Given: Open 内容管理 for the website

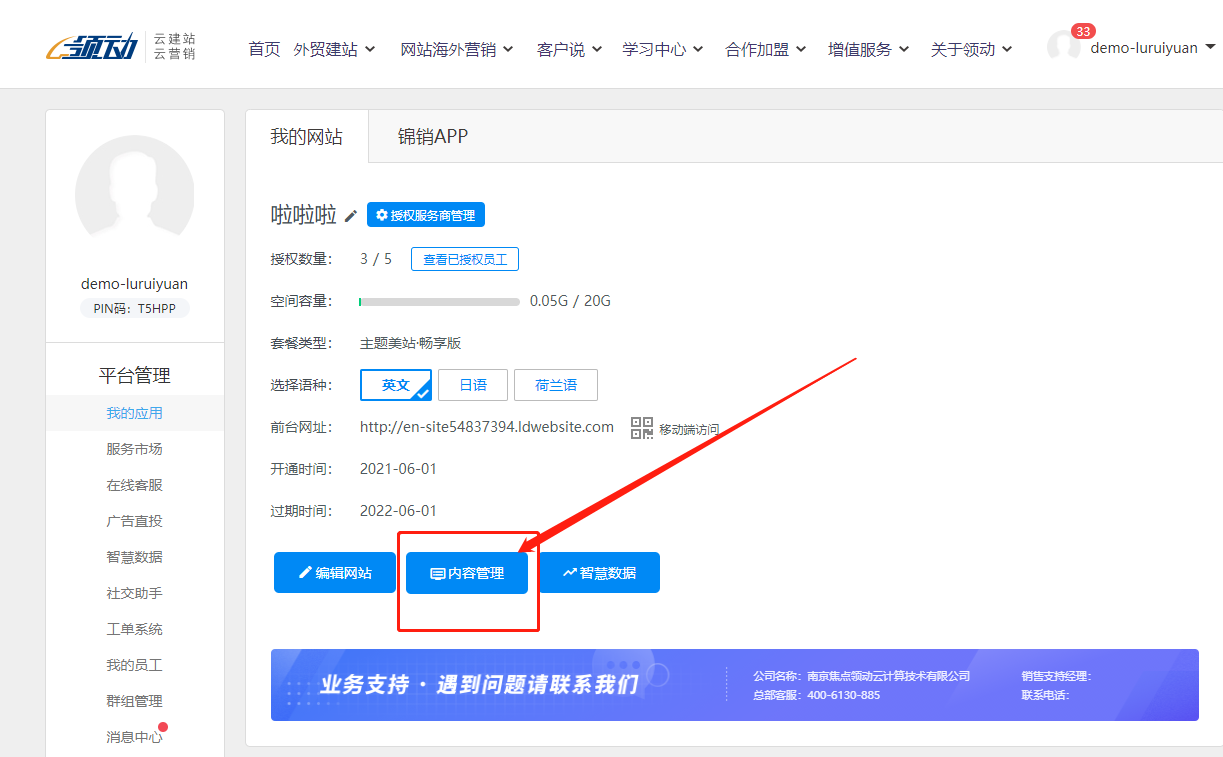Looking at the screenshot, I should (x=467, y=573).
